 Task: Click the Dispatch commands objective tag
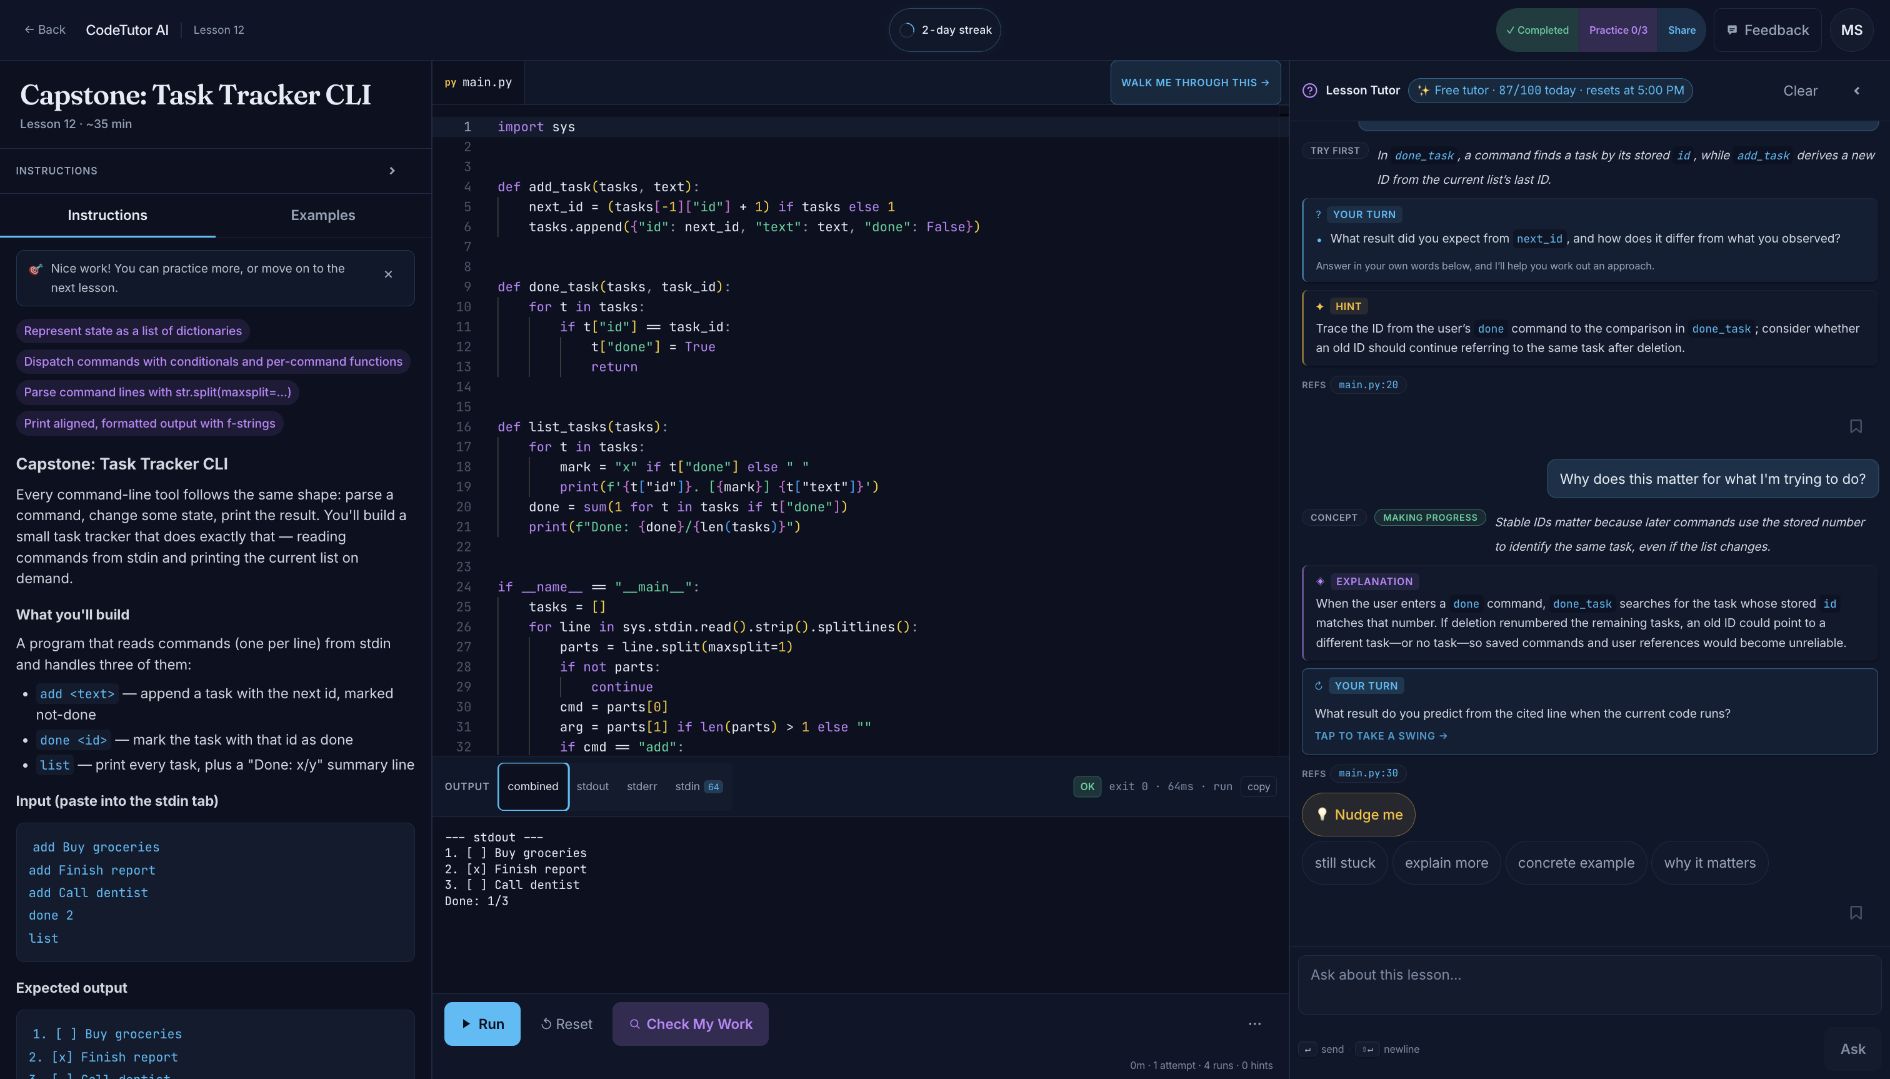[213, 362]
